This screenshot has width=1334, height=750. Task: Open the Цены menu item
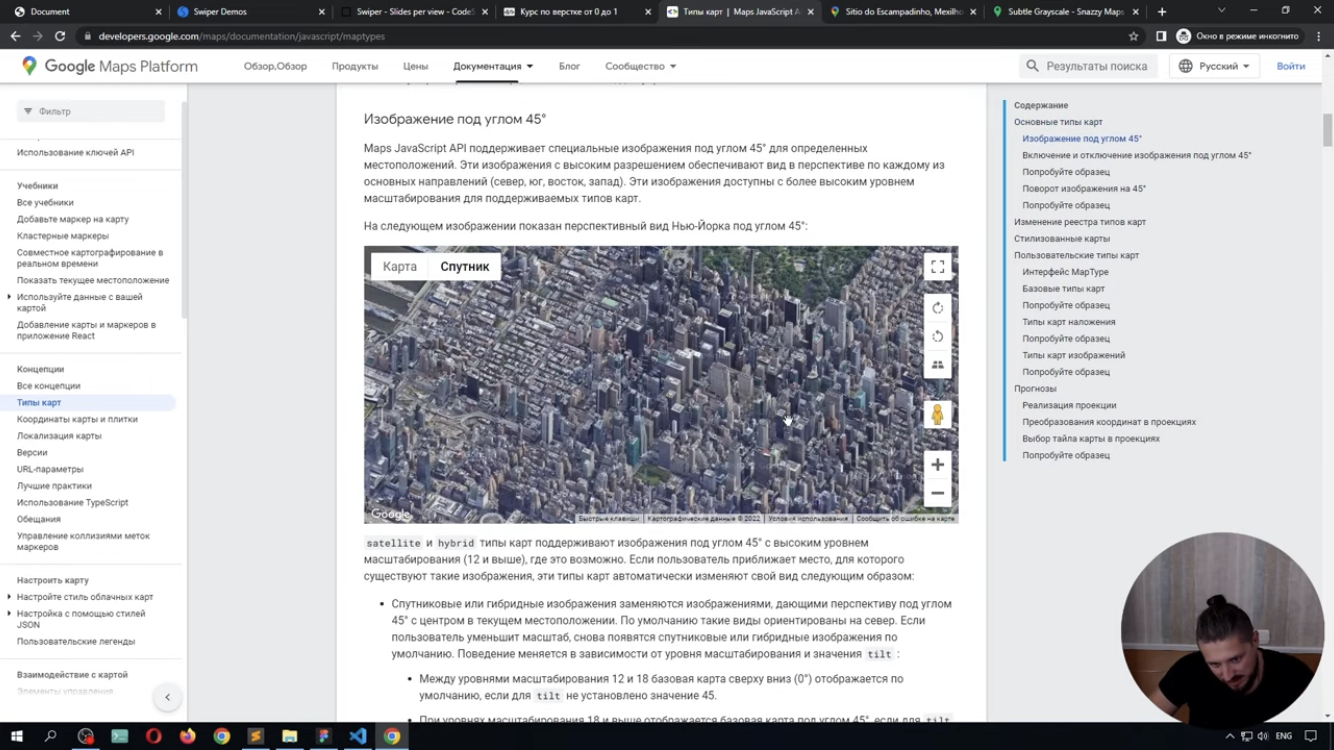416,66
